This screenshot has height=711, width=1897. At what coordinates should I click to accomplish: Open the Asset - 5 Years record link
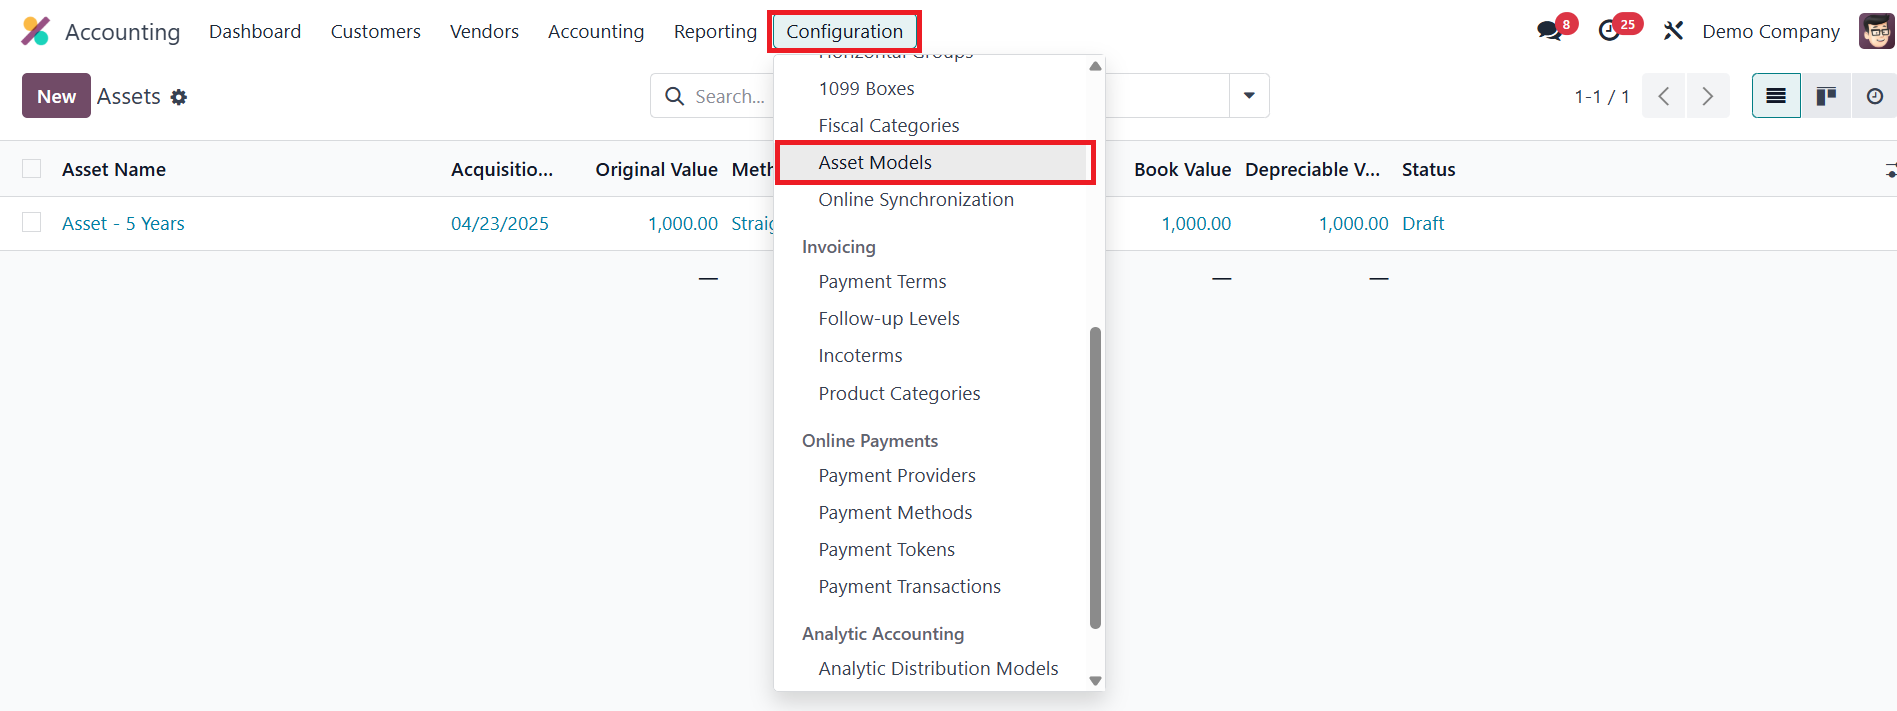(x=123, y=224)
